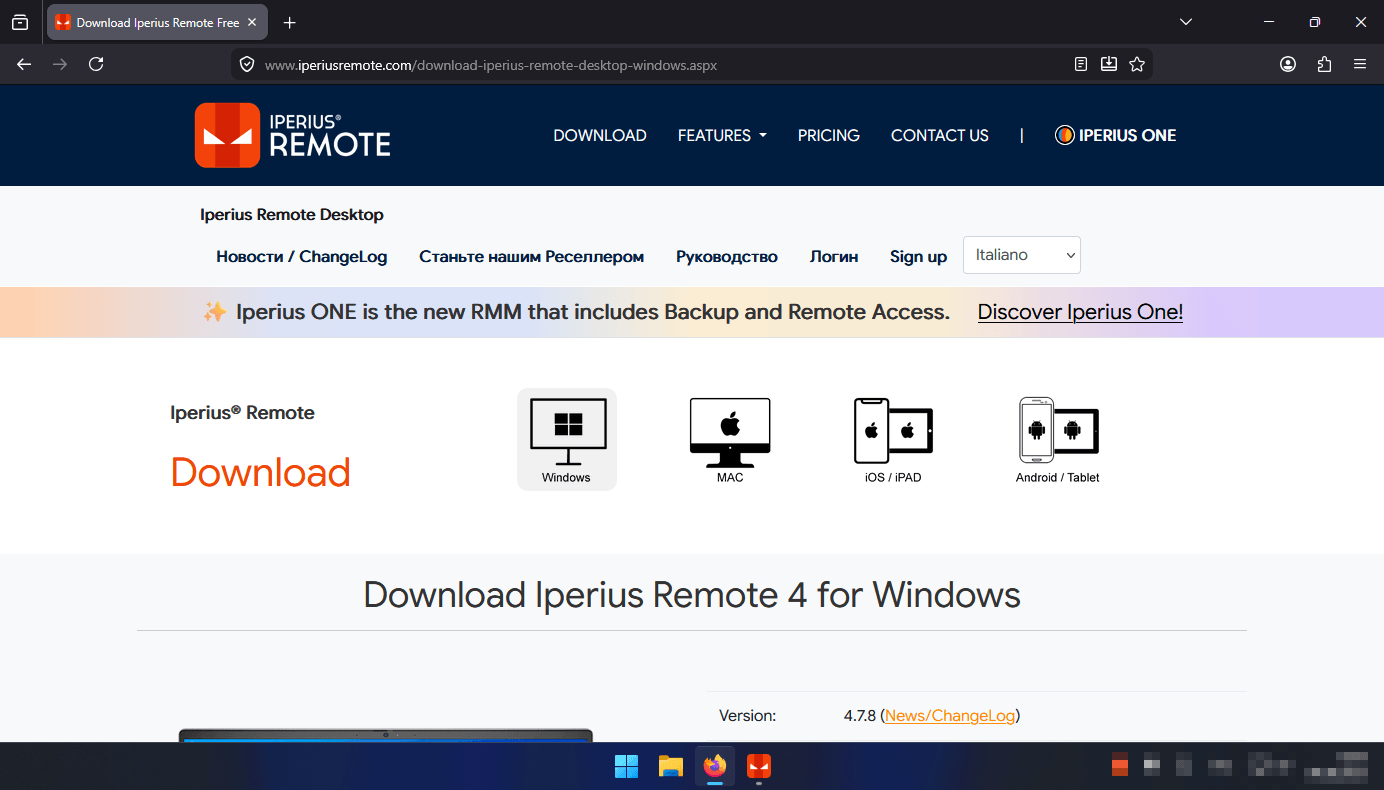Open the language dropdown showing Italiano
This screenshot has height=790, width=1384.
1022,255
